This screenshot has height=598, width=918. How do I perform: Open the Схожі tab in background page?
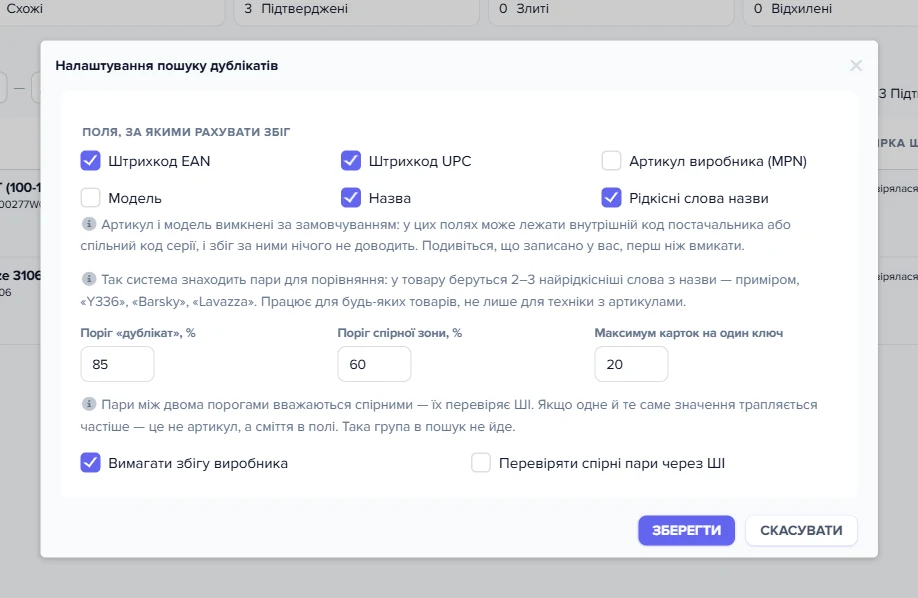click(112, 10)
